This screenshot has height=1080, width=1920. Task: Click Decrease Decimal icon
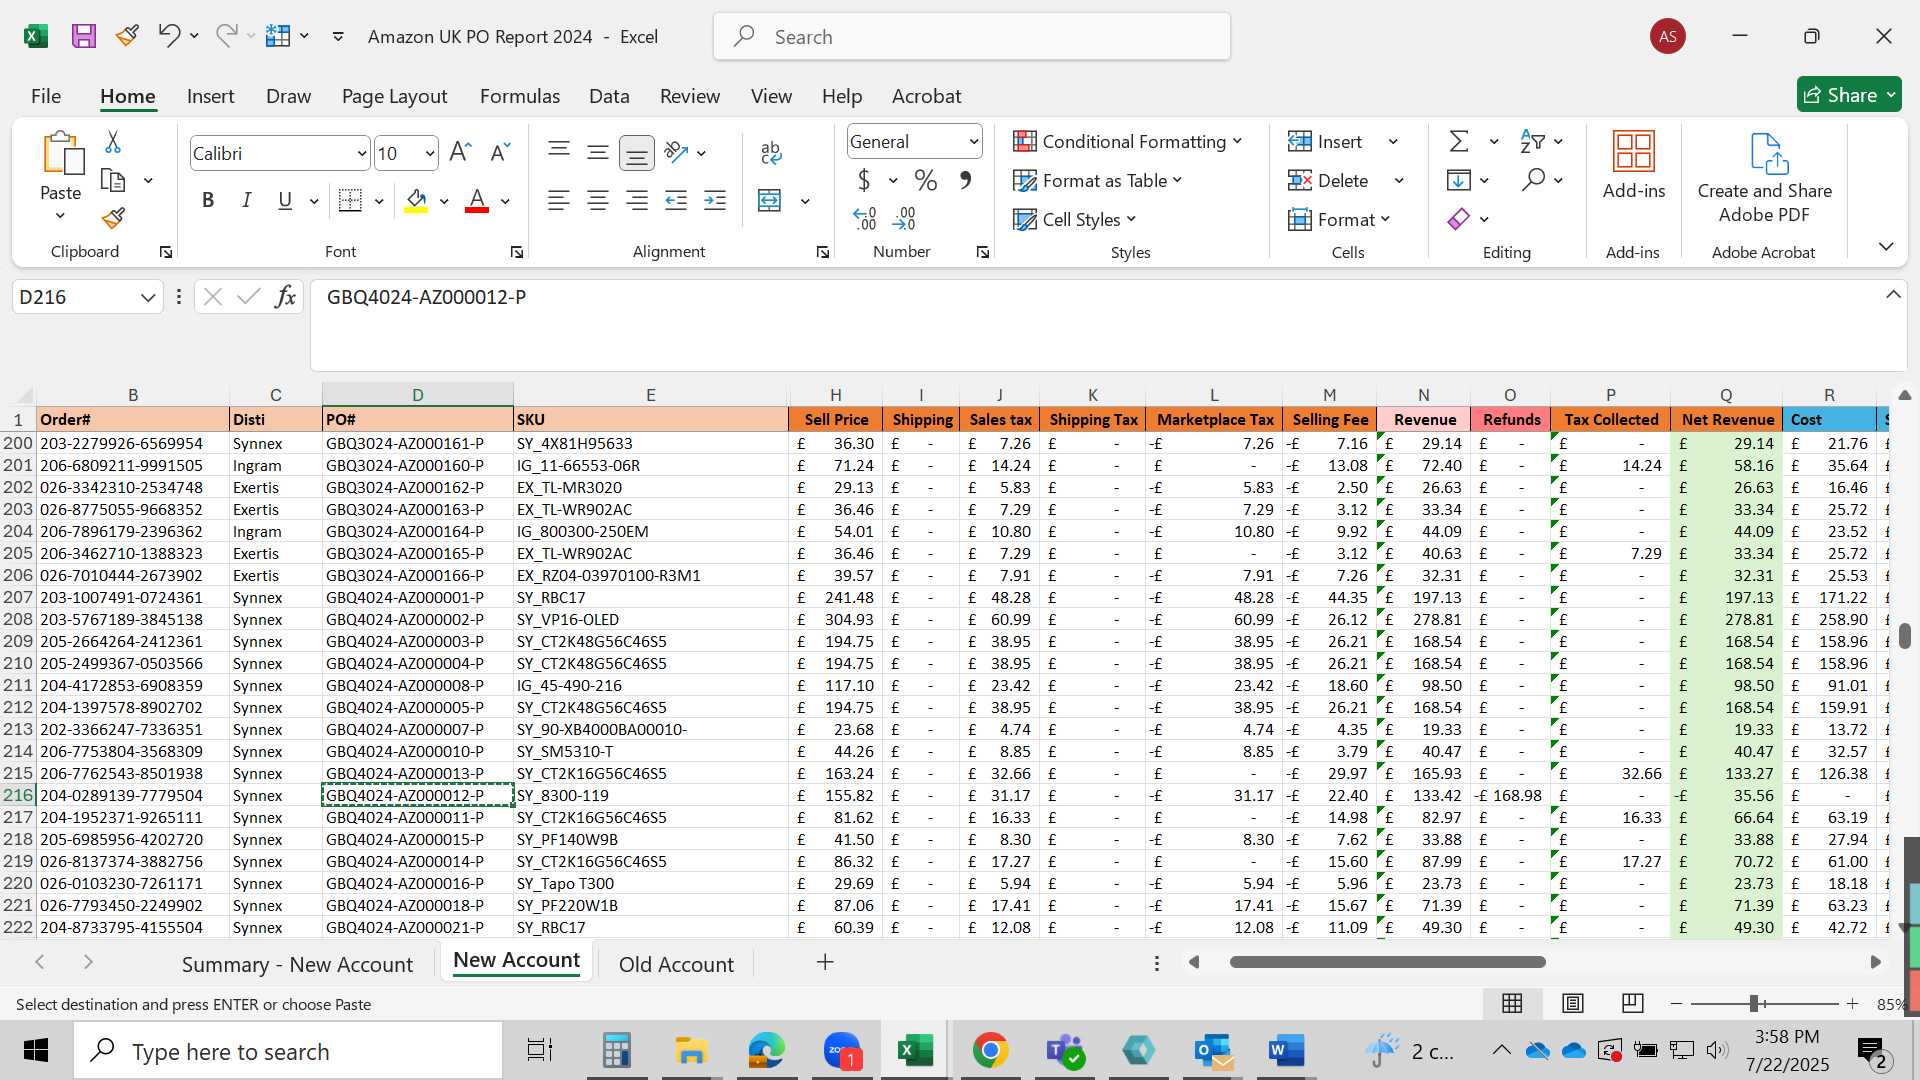904,218
